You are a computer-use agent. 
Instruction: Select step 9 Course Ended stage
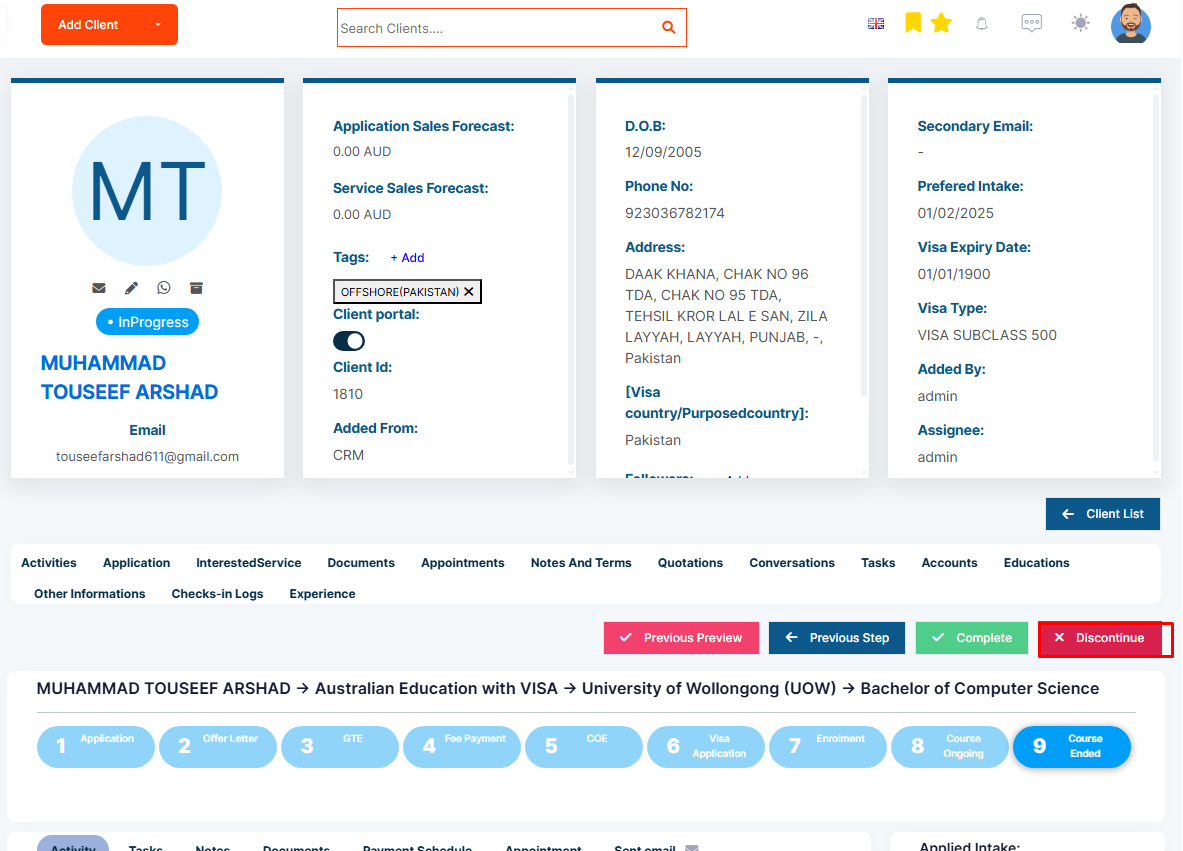(x=1071, y=746)
